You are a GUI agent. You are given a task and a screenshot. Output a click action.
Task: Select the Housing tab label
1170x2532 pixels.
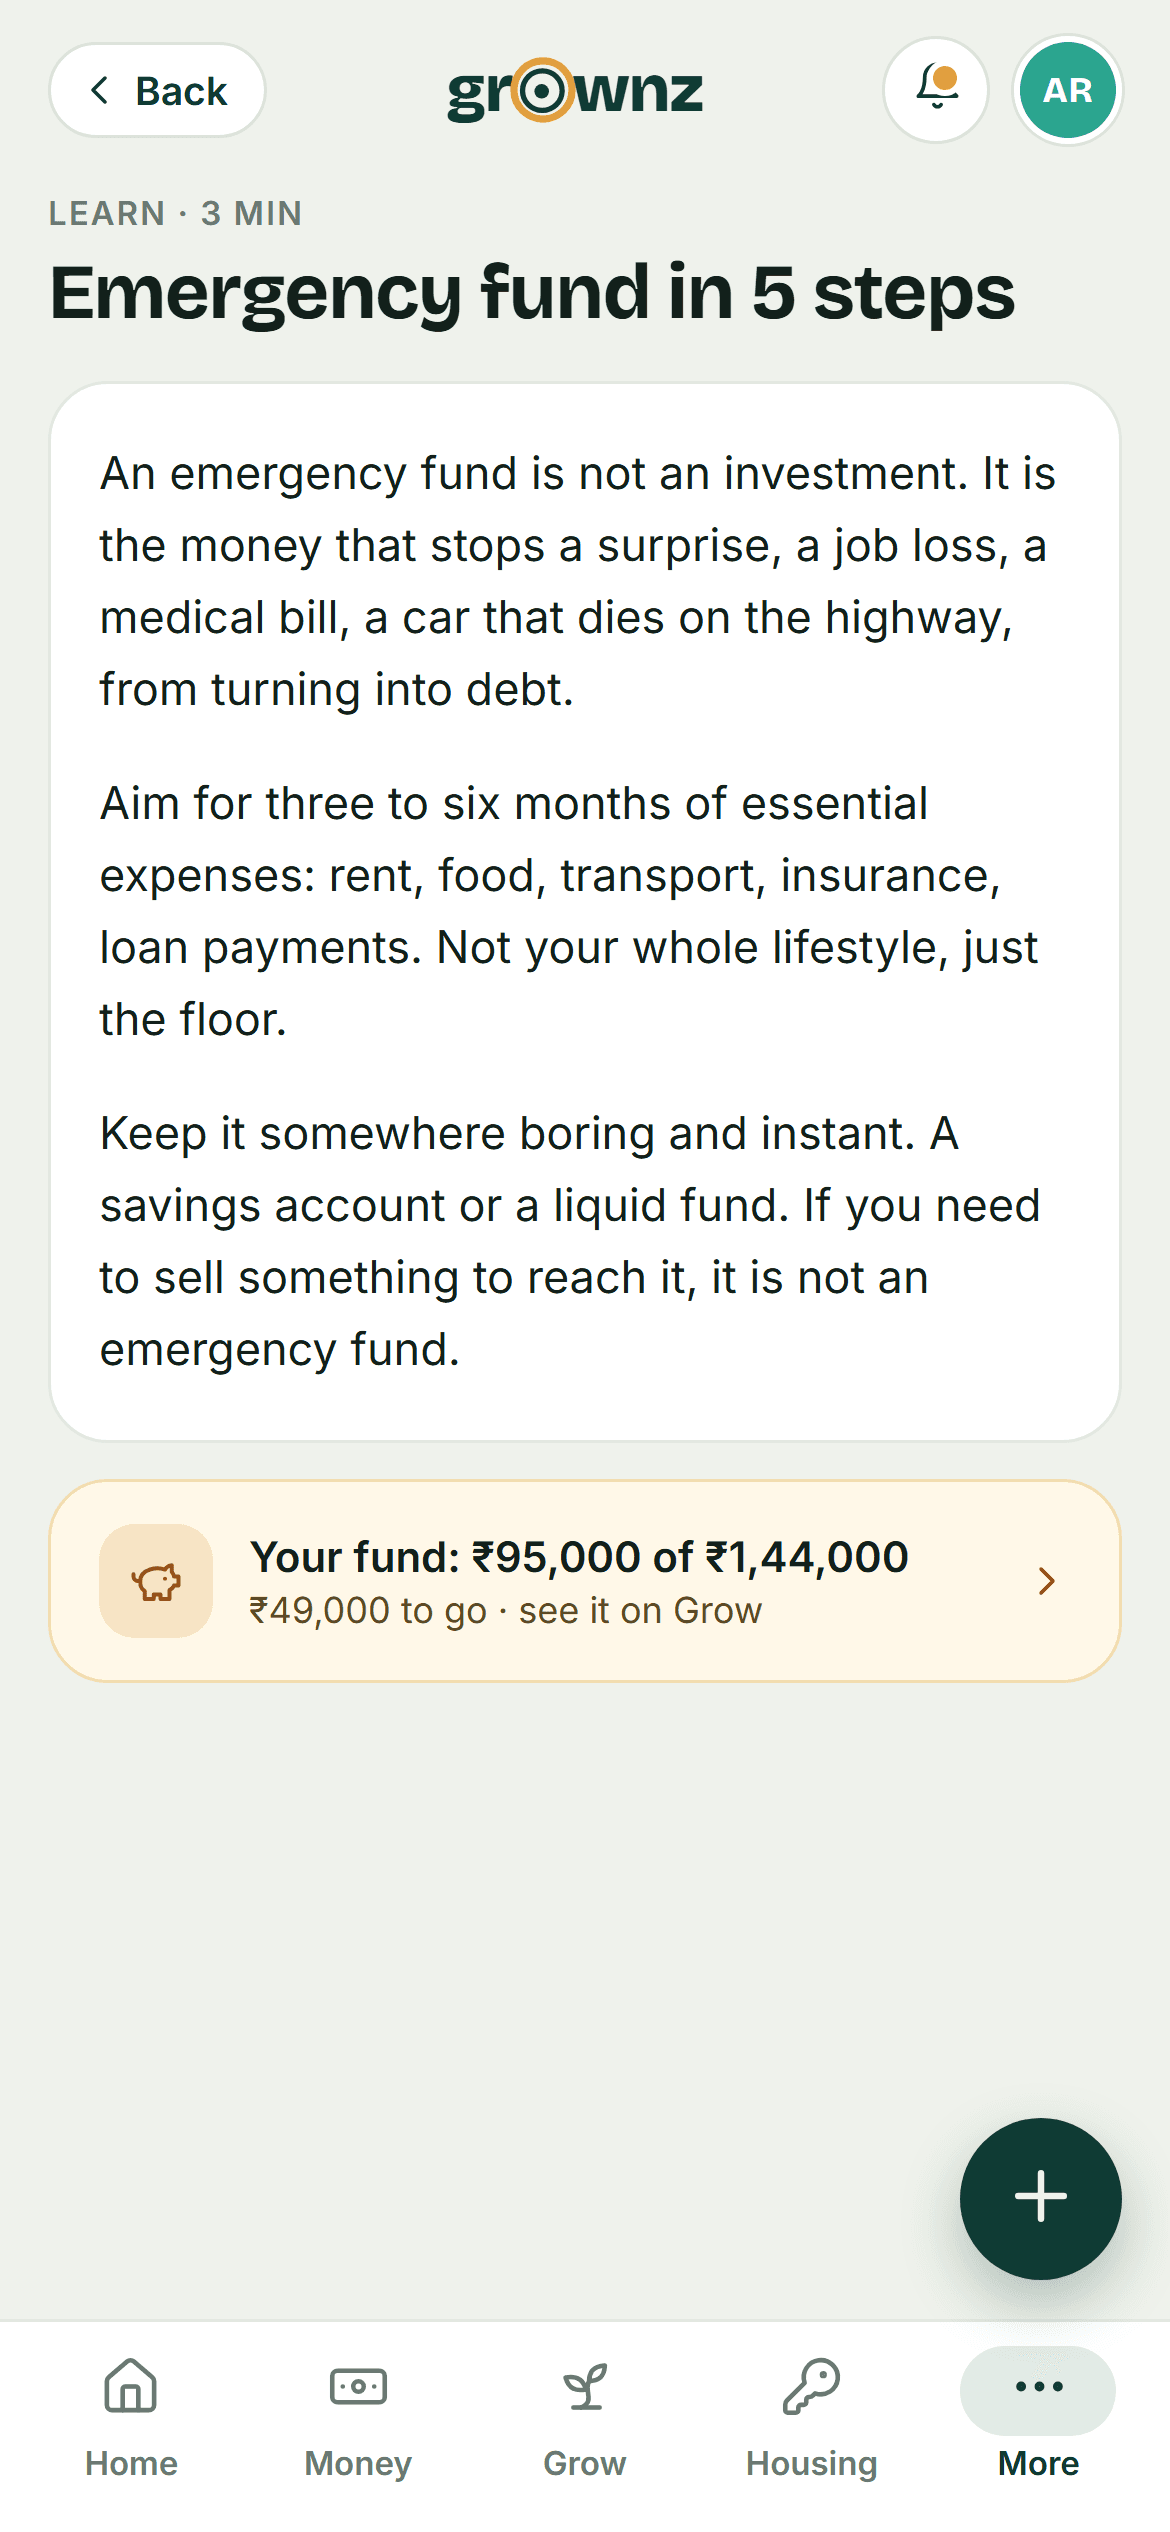point(811,2463)
